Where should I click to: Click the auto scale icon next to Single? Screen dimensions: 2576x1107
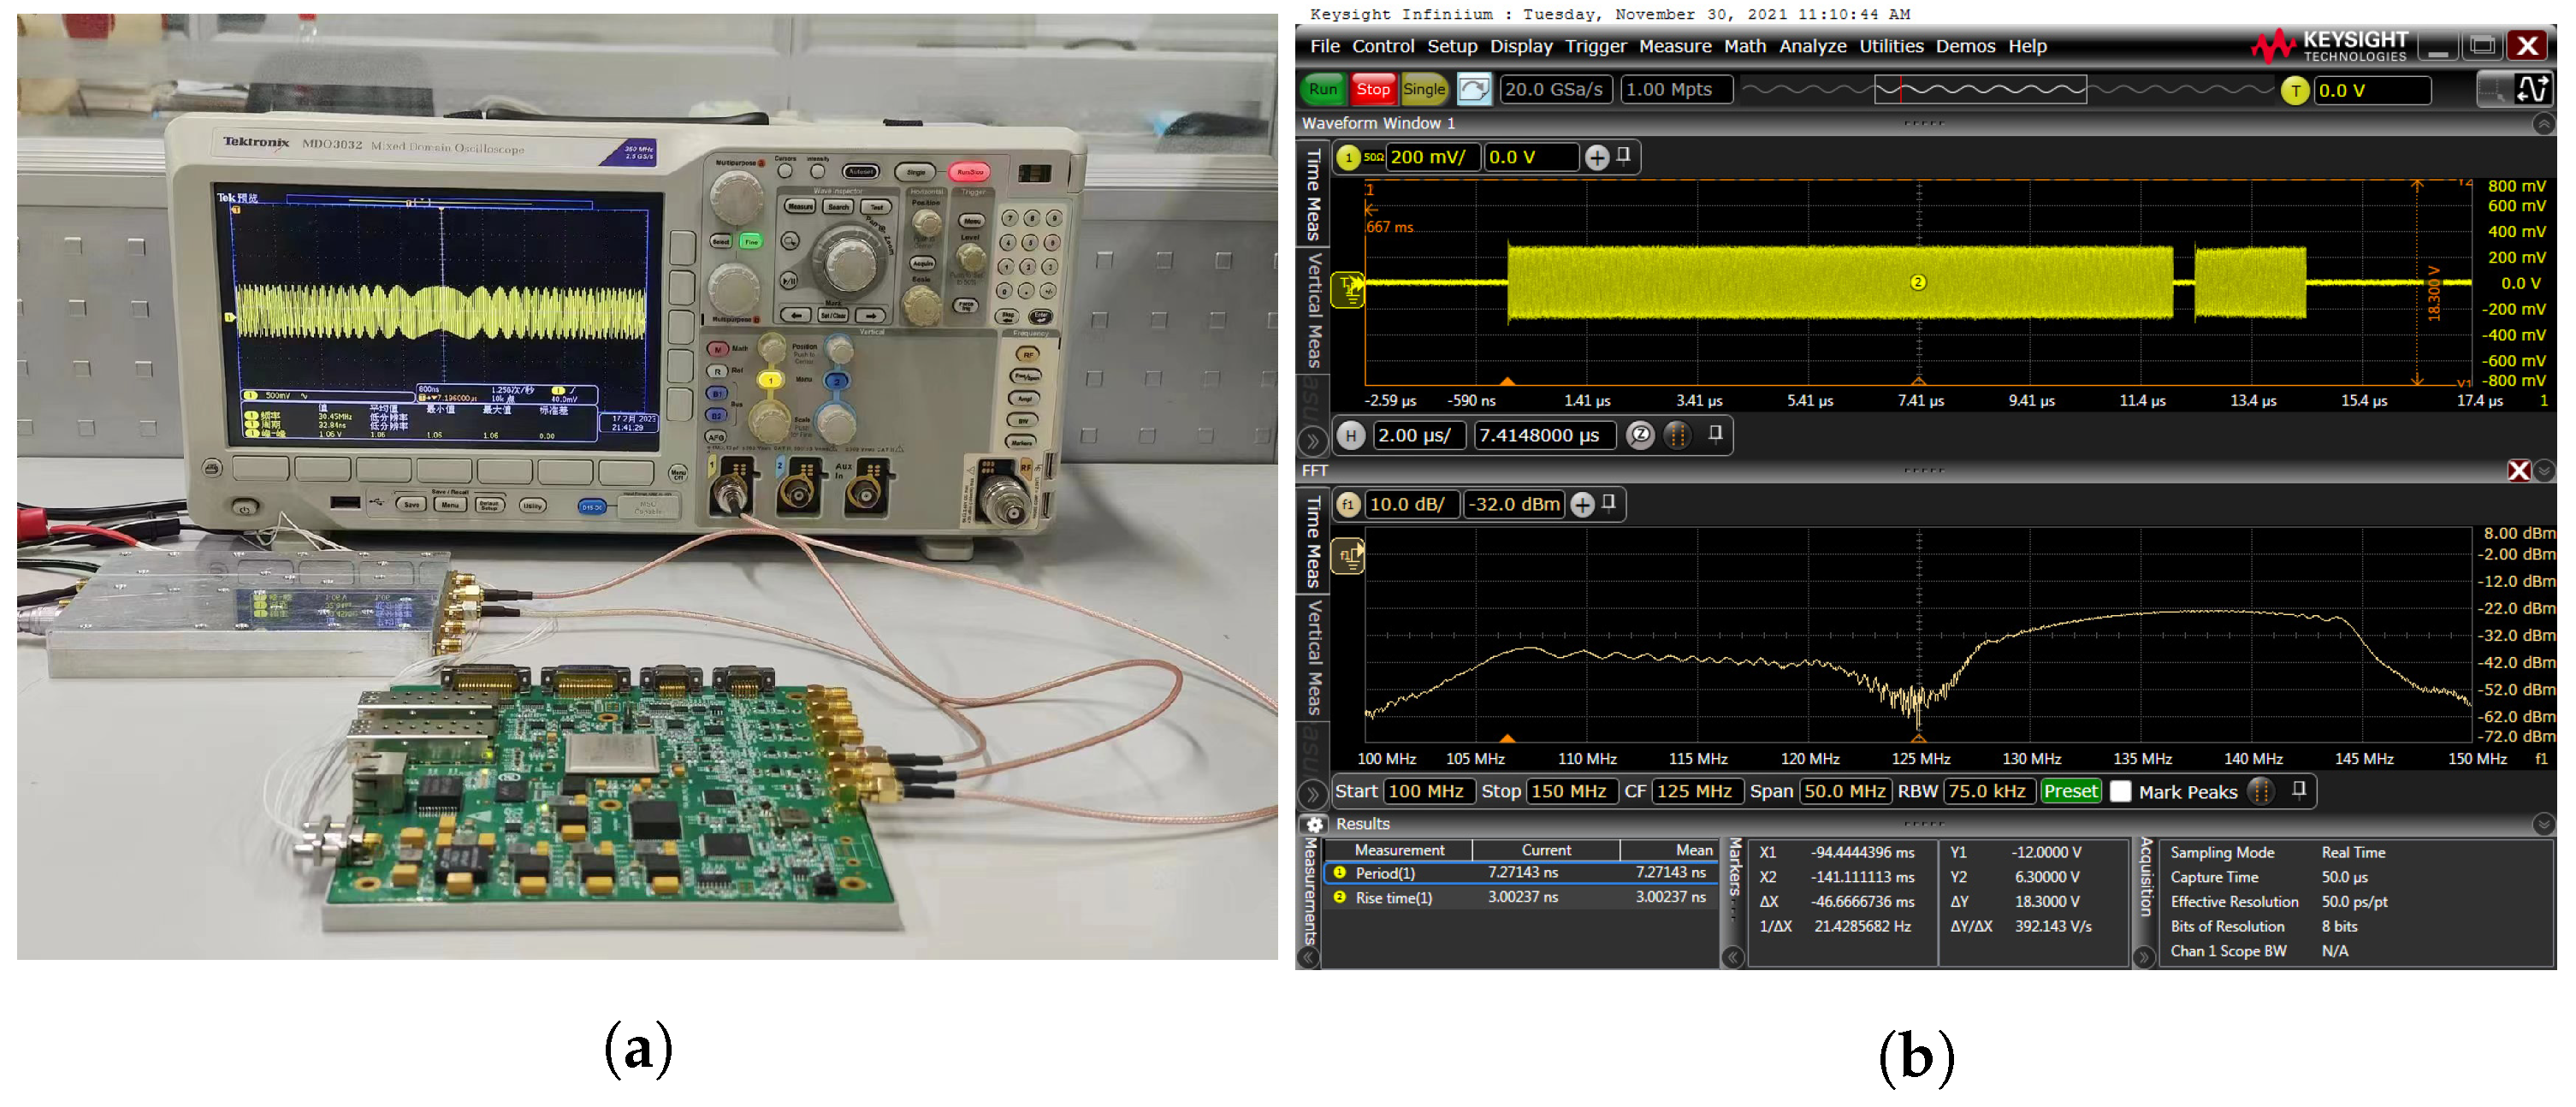pyautogui.click(x=1473, y=90)
